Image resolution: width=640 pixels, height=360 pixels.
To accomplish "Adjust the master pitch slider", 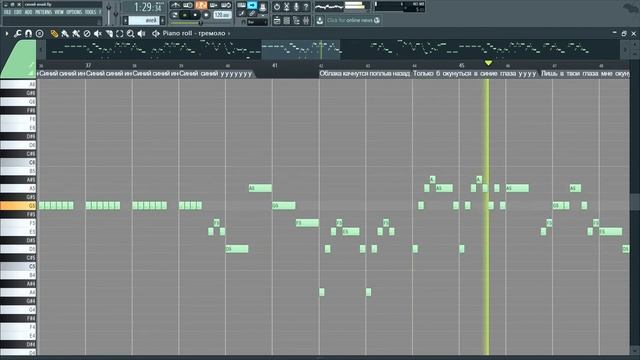I will point(116,13).
